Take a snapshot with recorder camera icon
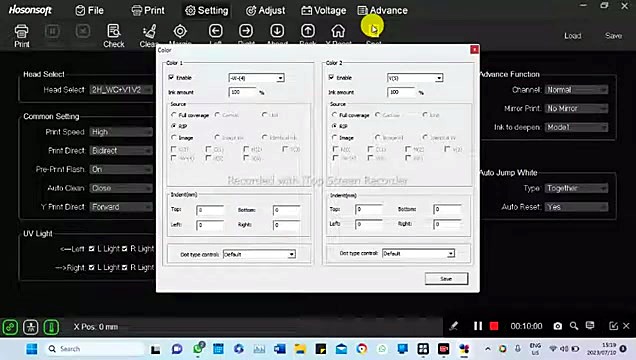636x360 pixels. [558, 326]
